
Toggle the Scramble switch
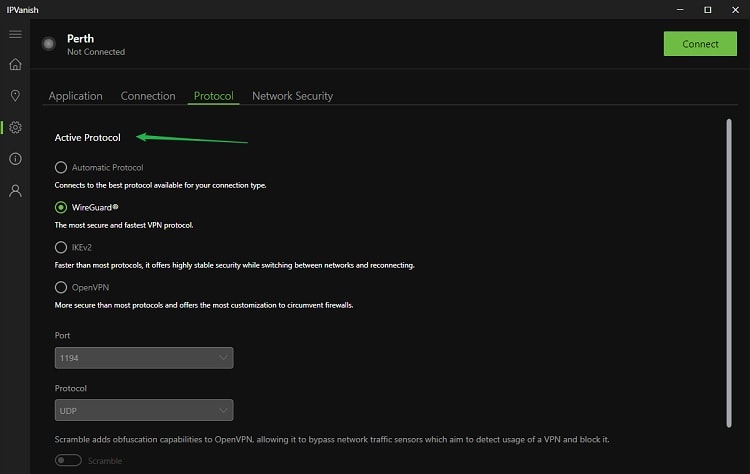click(68, 460)
